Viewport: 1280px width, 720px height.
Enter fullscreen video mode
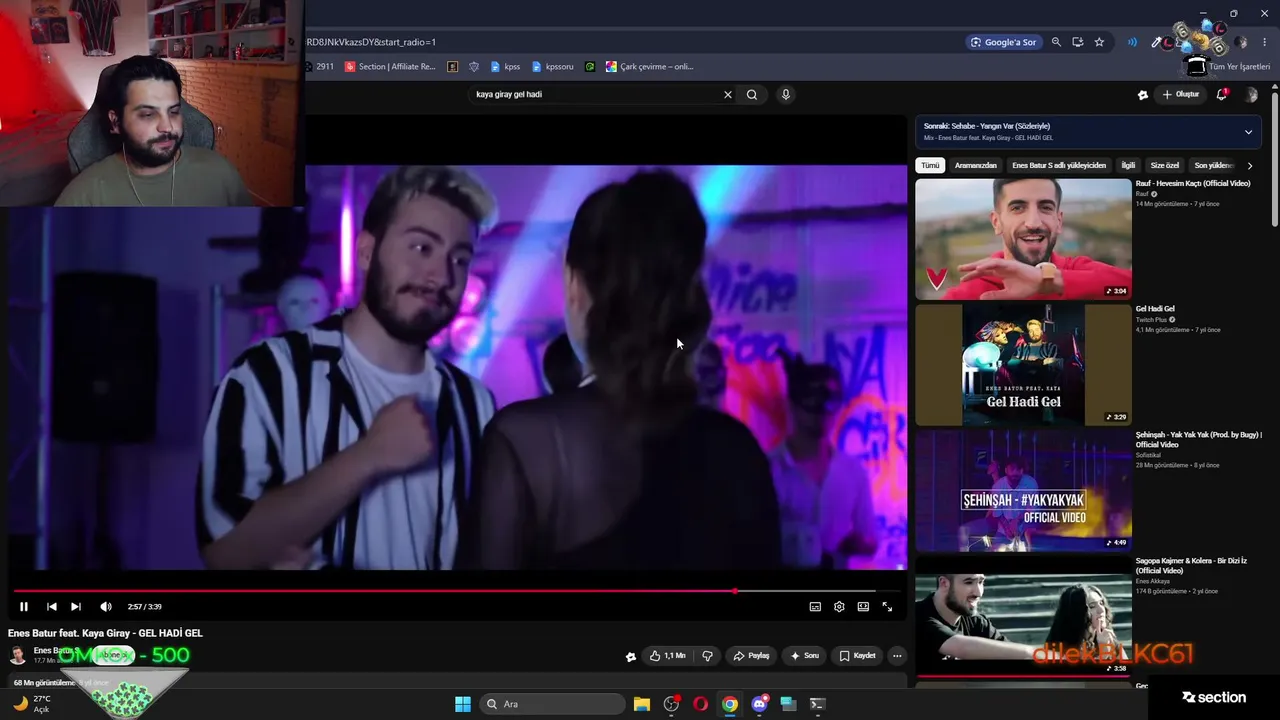pos(887,606)
